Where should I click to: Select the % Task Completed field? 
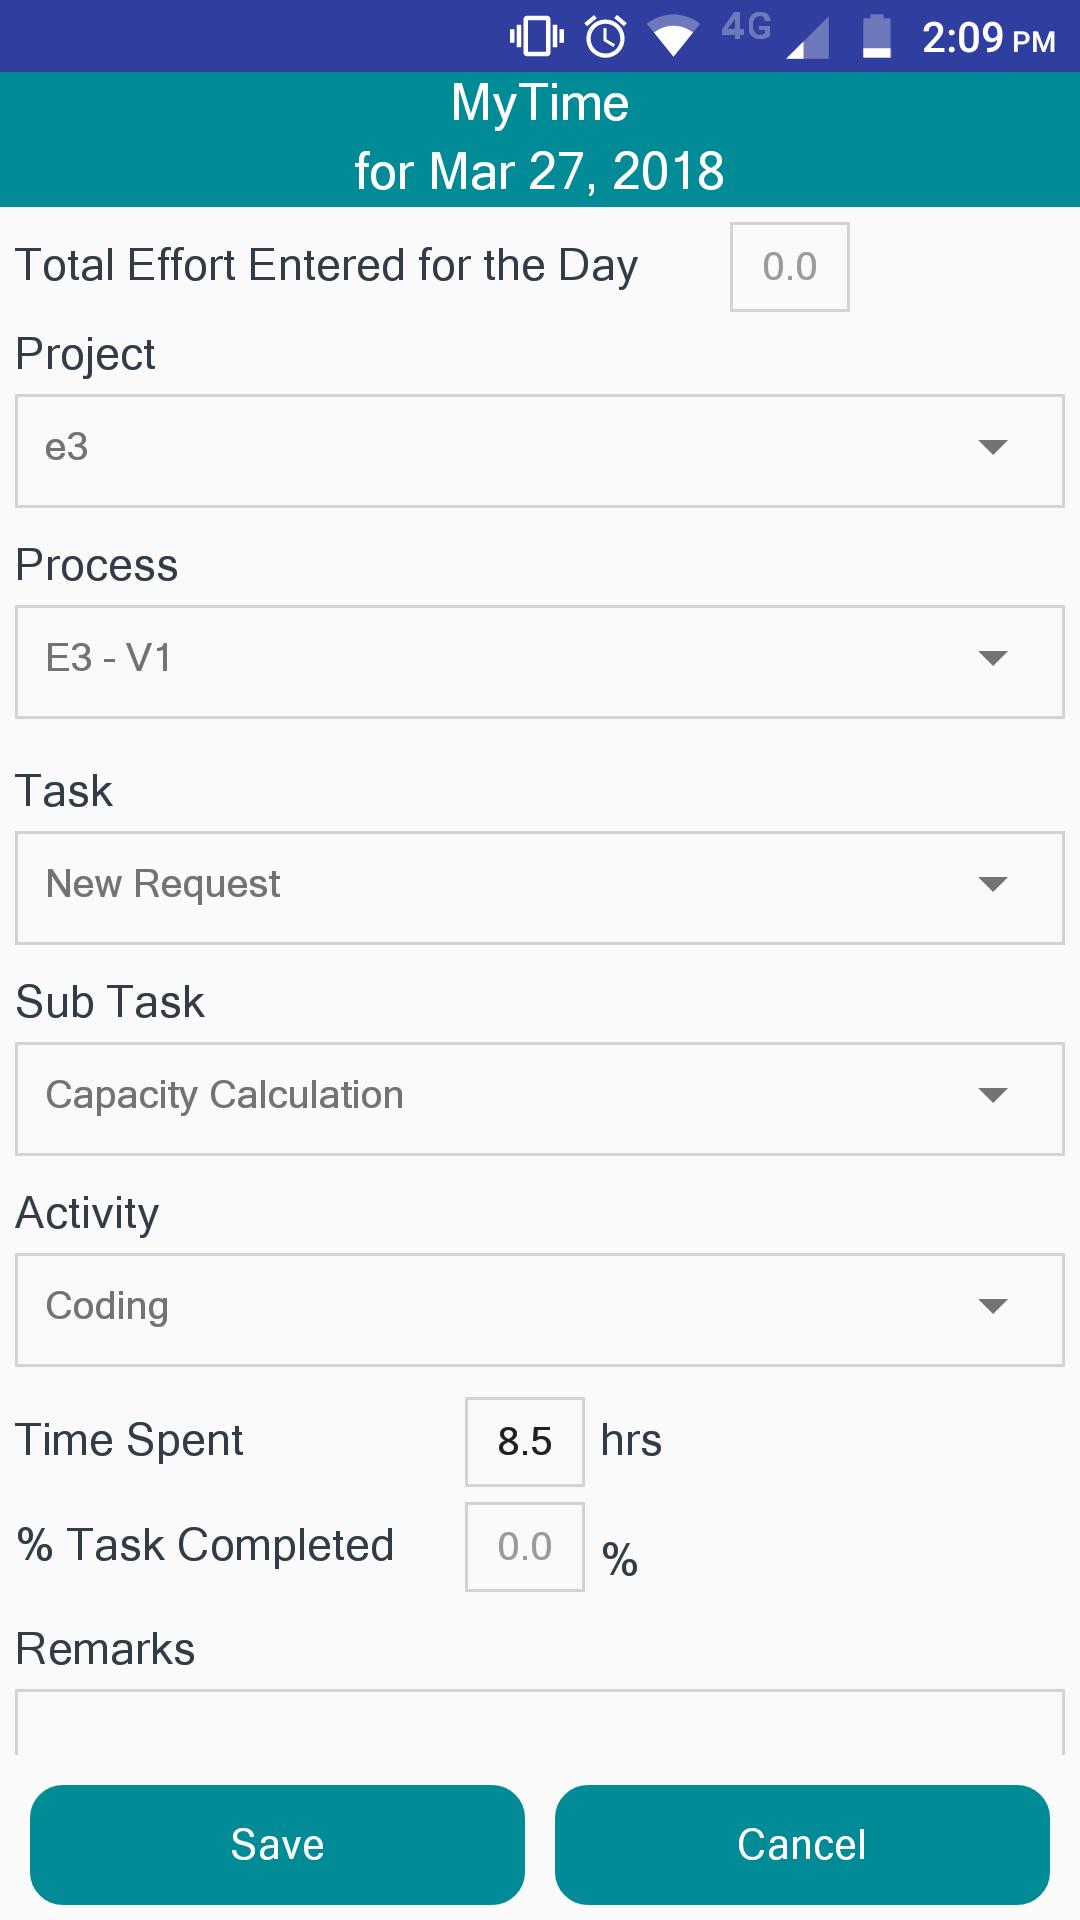click(x=525, y=1547)
